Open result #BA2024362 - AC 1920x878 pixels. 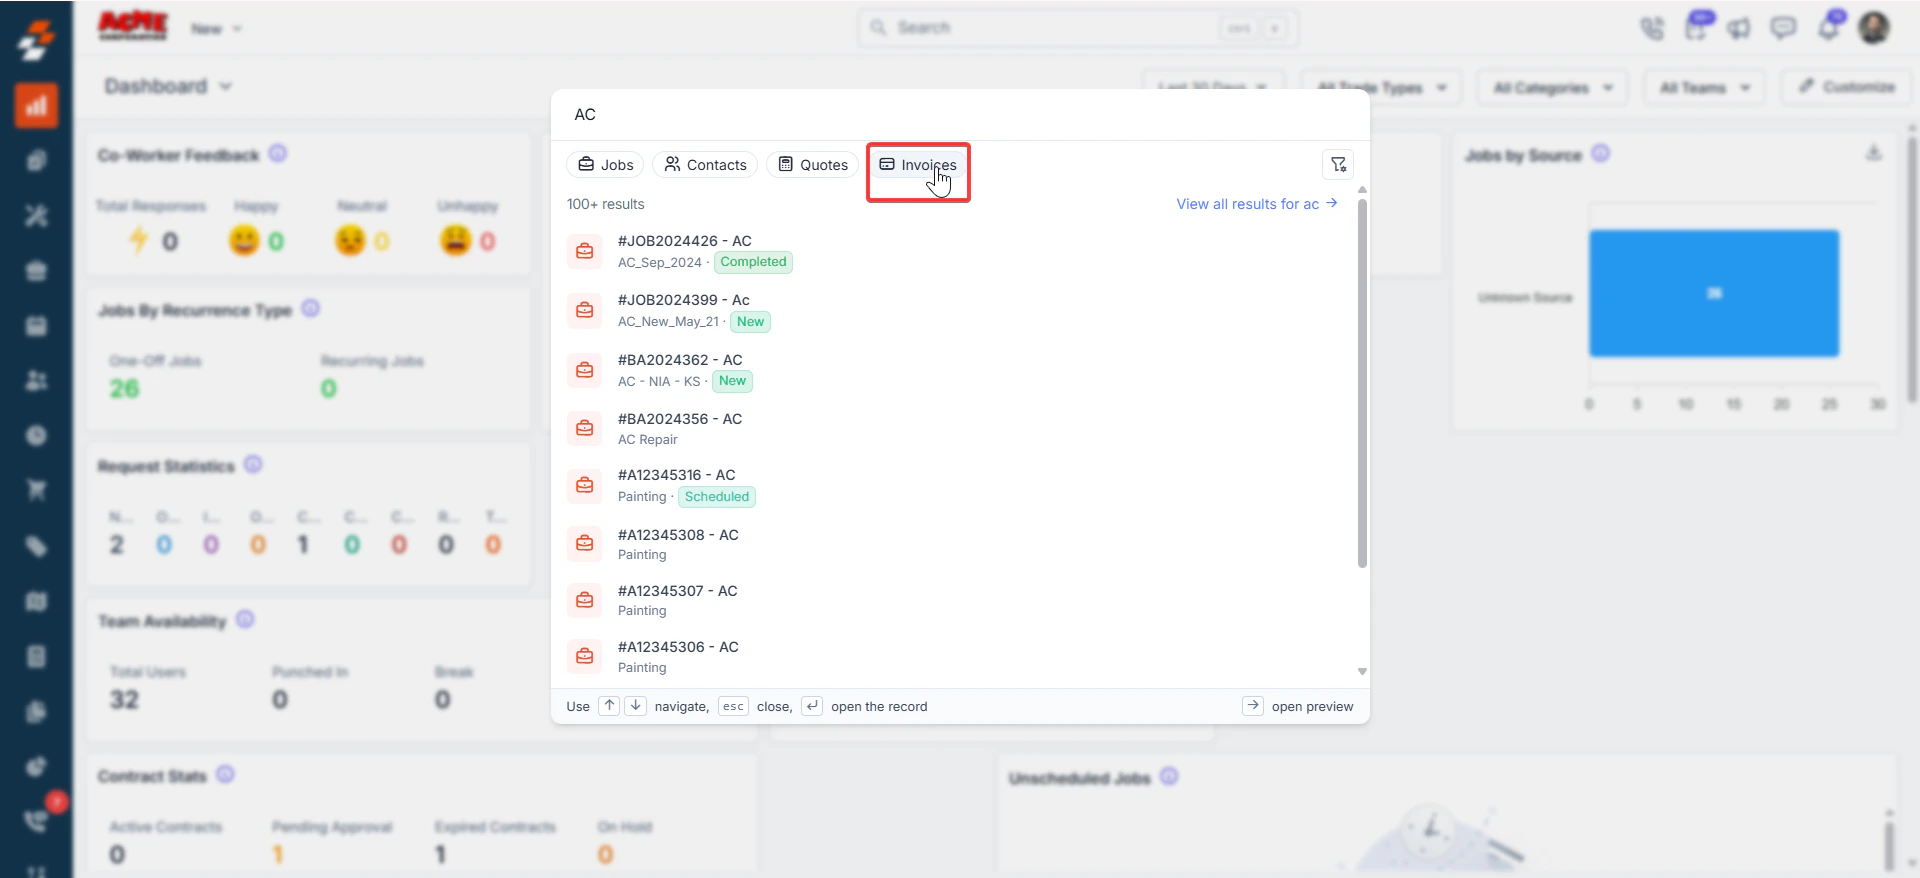coord(957,370)
